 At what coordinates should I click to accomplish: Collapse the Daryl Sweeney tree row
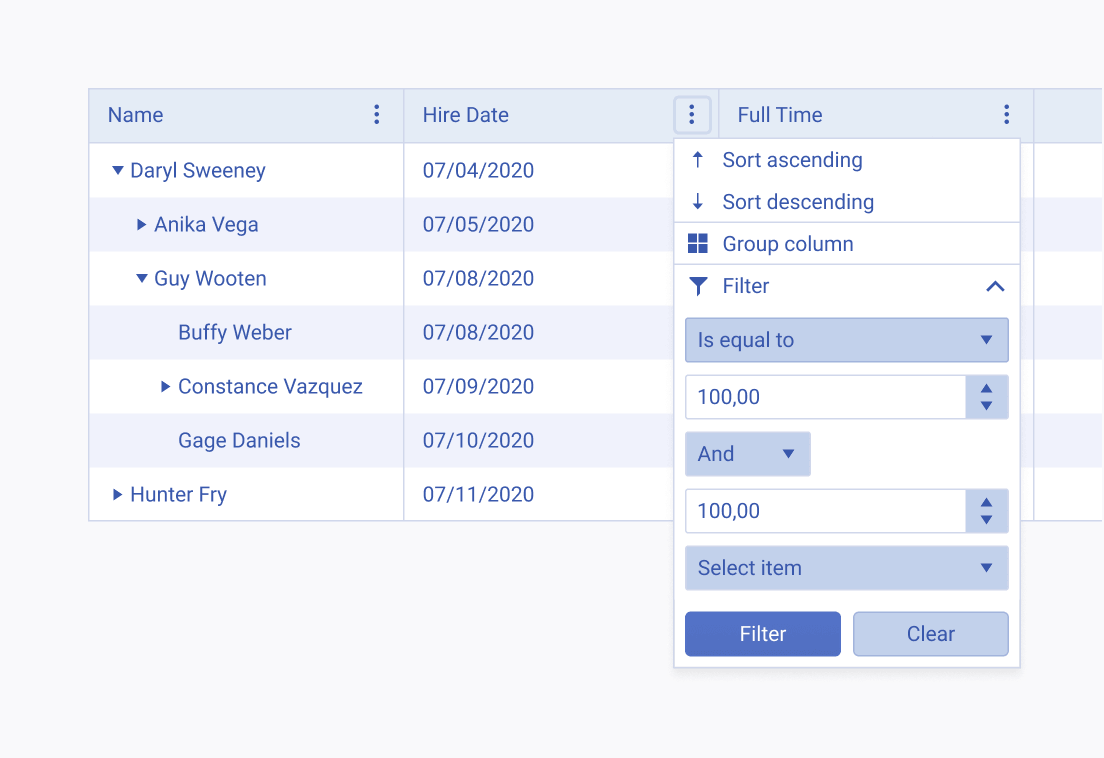(x=118, y=171)
